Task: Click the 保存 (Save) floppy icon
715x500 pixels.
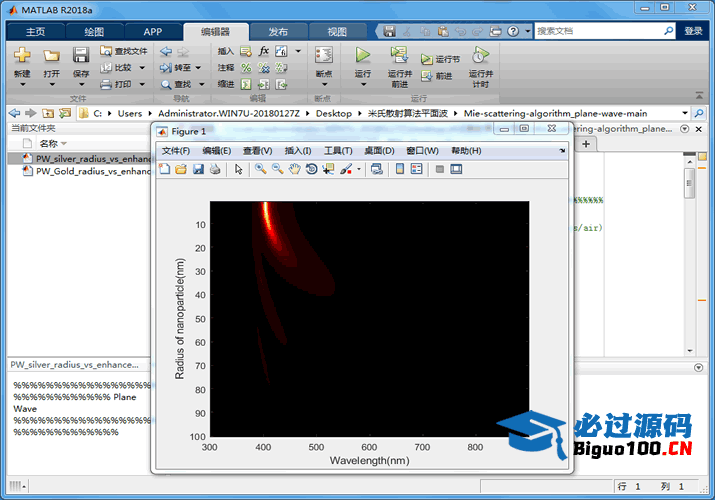Action: pos(81,55)
